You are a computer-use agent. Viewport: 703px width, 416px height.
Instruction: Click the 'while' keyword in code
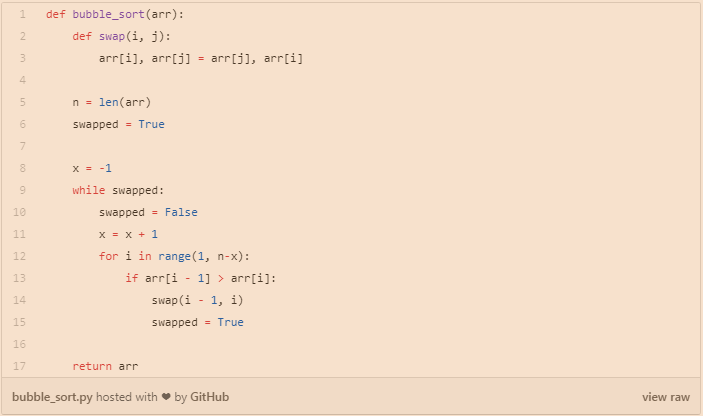click(x=88, y=190)
